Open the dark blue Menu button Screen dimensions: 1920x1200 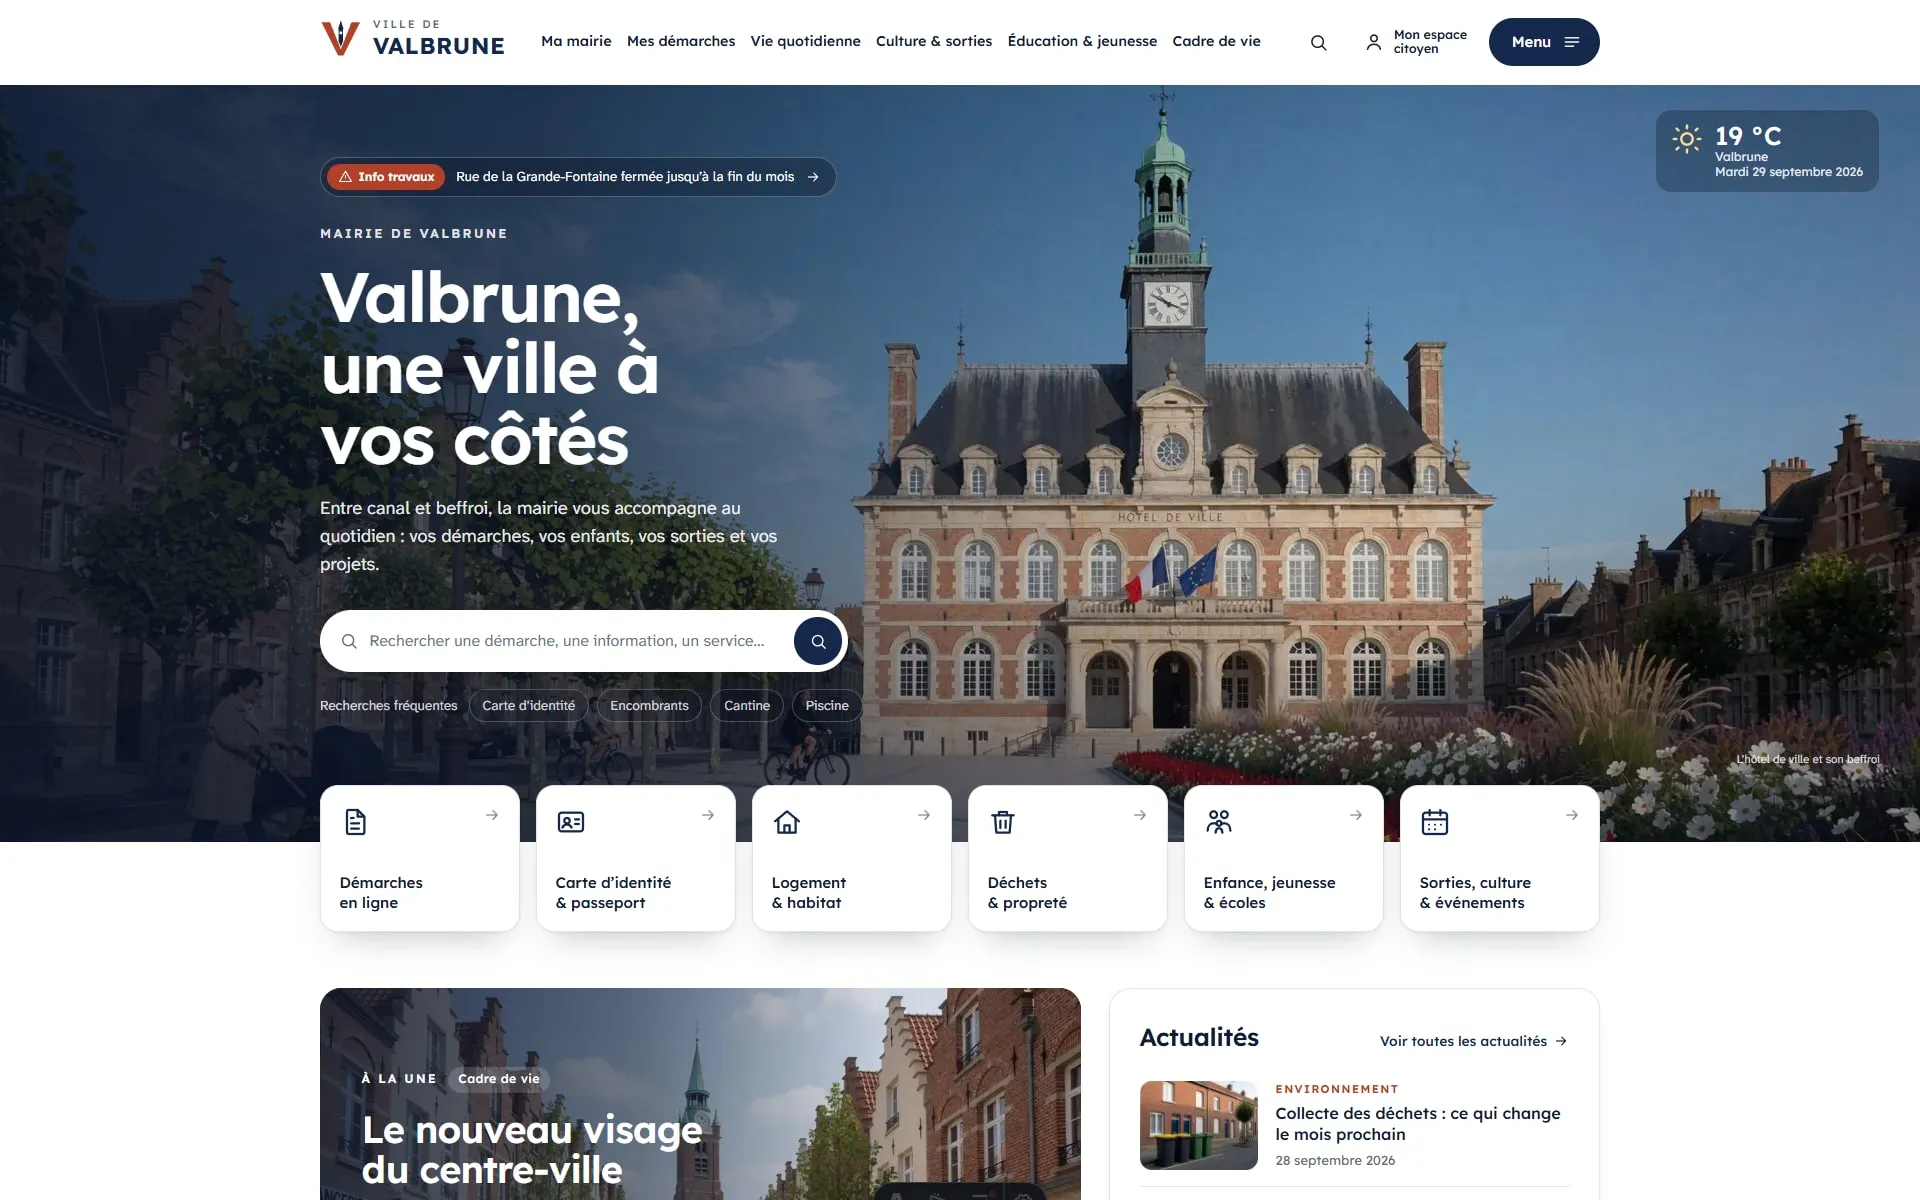pos(1544,42)
